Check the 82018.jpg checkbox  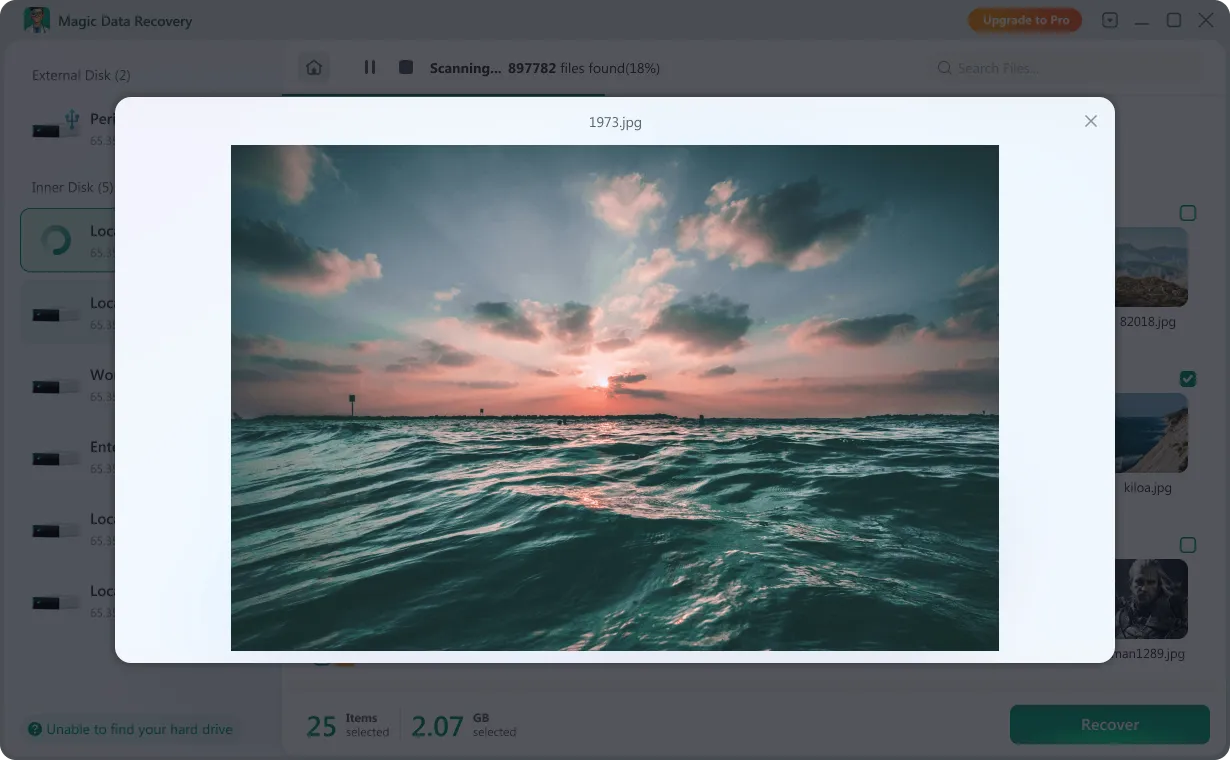pos(1187,213)
